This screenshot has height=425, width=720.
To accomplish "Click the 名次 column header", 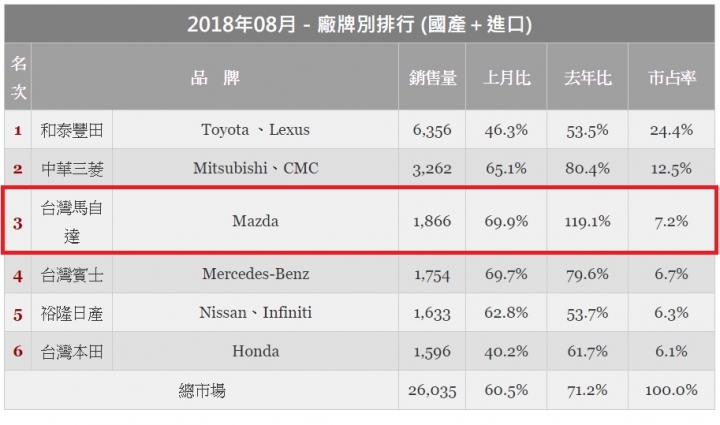I will [x=18, y=77].
